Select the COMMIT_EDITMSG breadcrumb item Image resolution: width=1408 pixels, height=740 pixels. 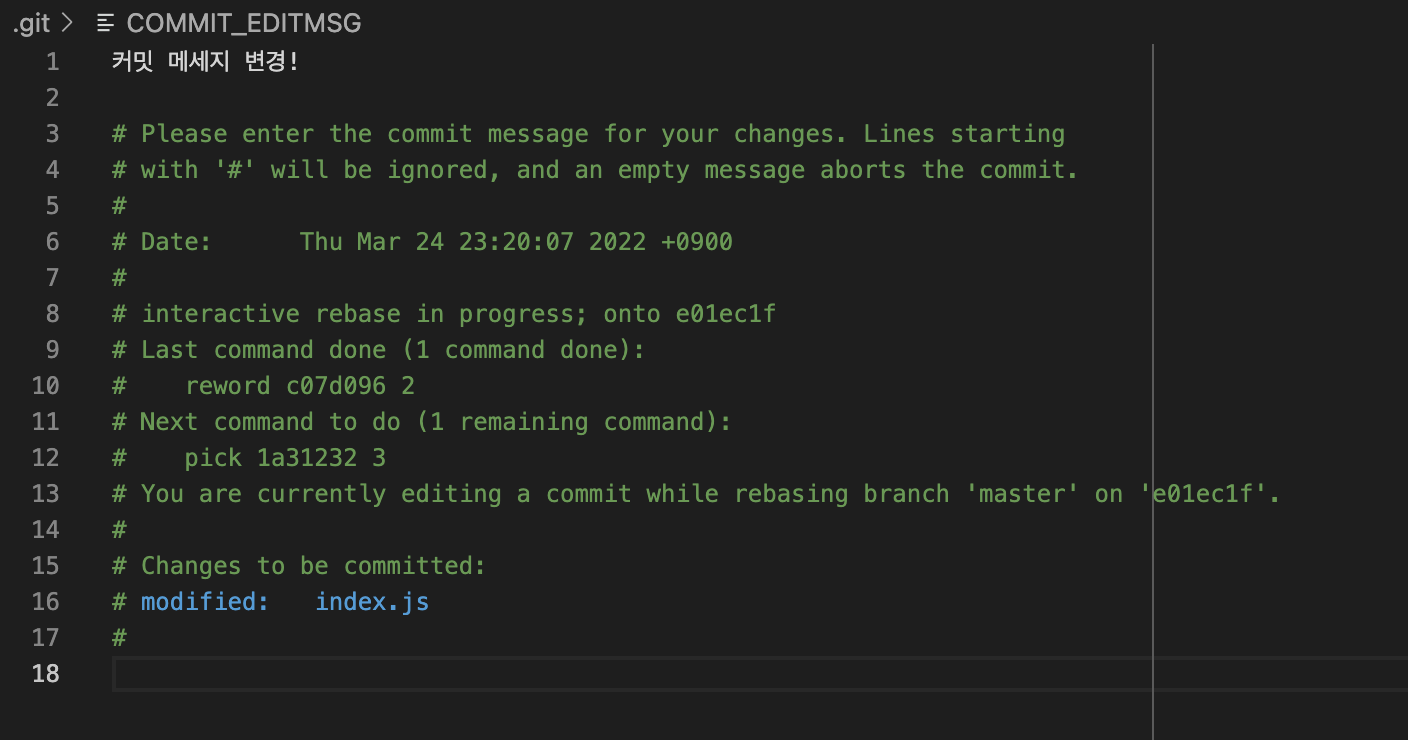coord(243,23)
